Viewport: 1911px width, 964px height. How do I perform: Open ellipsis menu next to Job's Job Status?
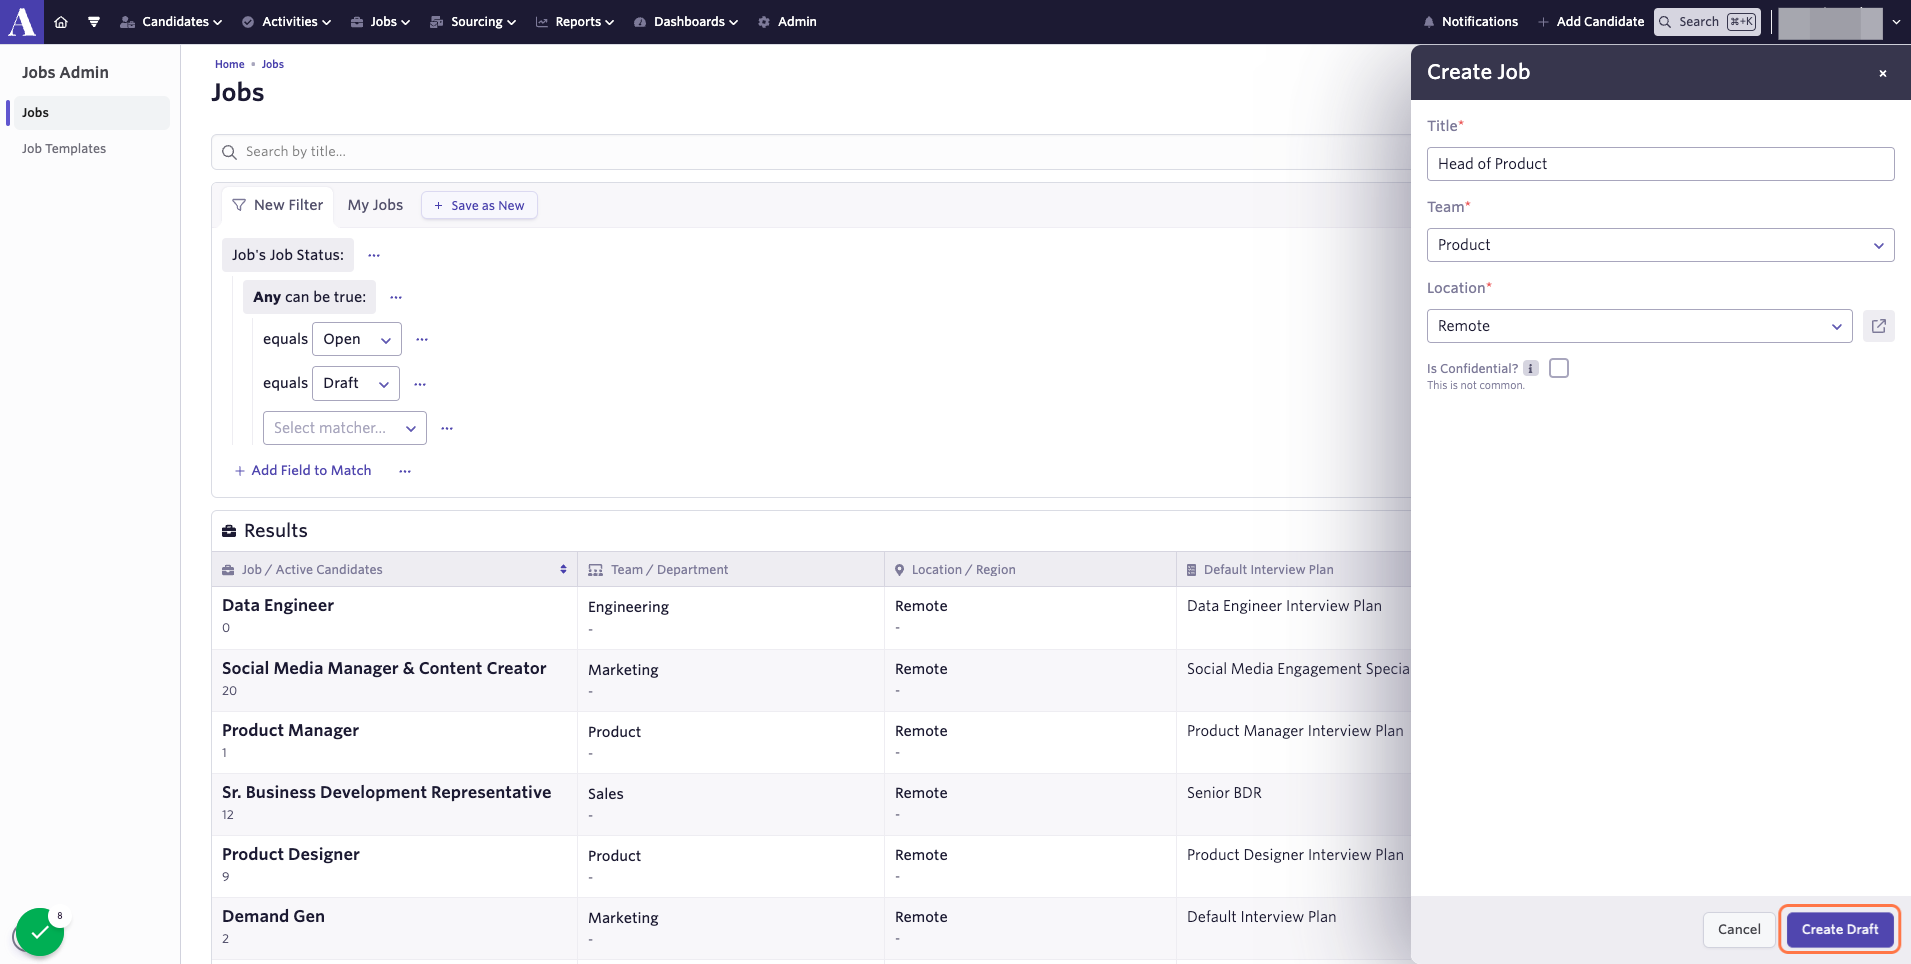[374, 255]
